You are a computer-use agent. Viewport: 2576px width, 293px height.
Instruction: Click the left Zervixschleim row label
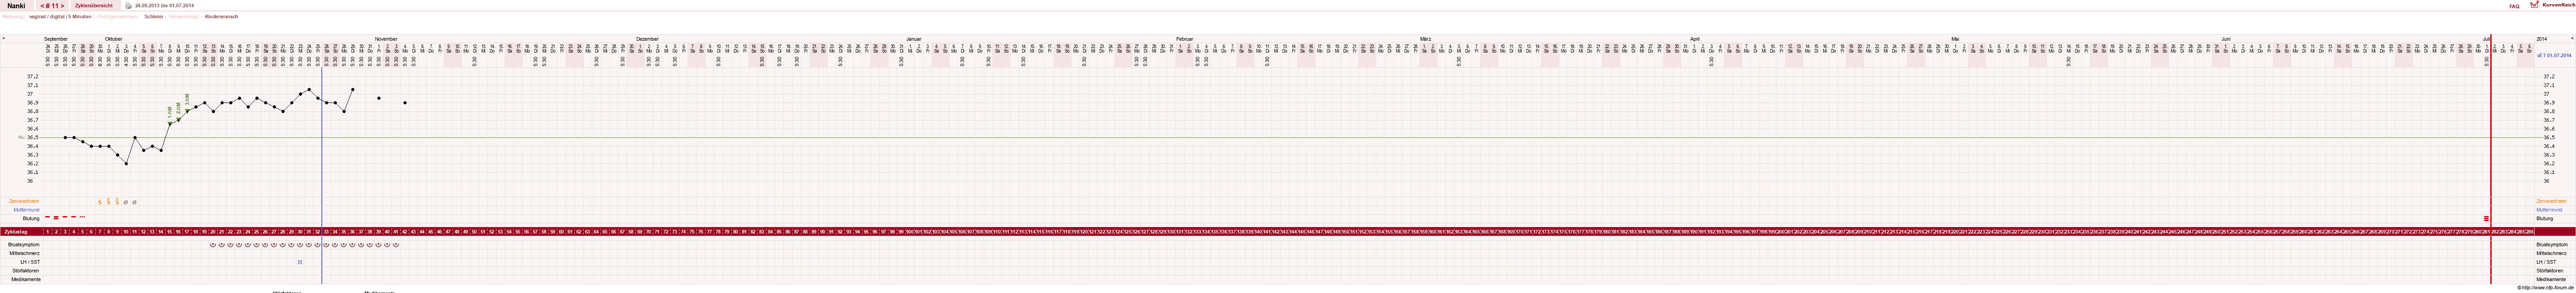click(x=24, y=201)
